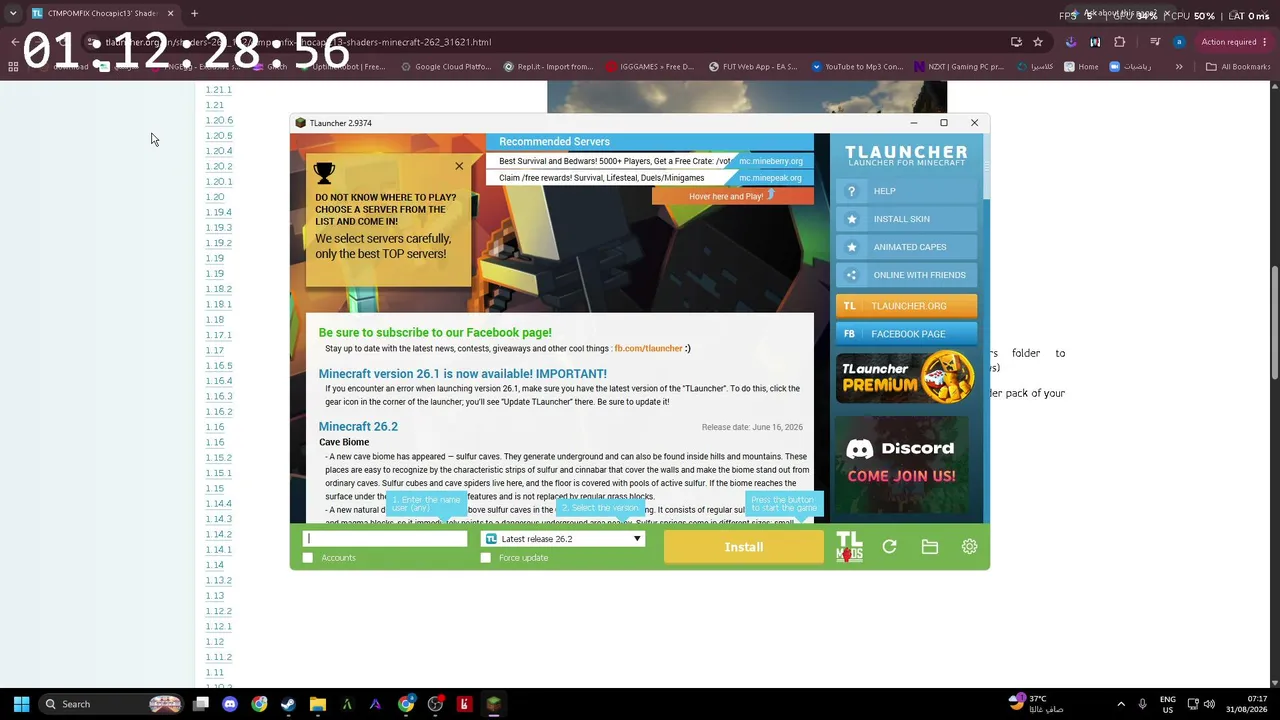Close the server promo popup with X
Screen dimensions: 1280x720
[459, 166]
